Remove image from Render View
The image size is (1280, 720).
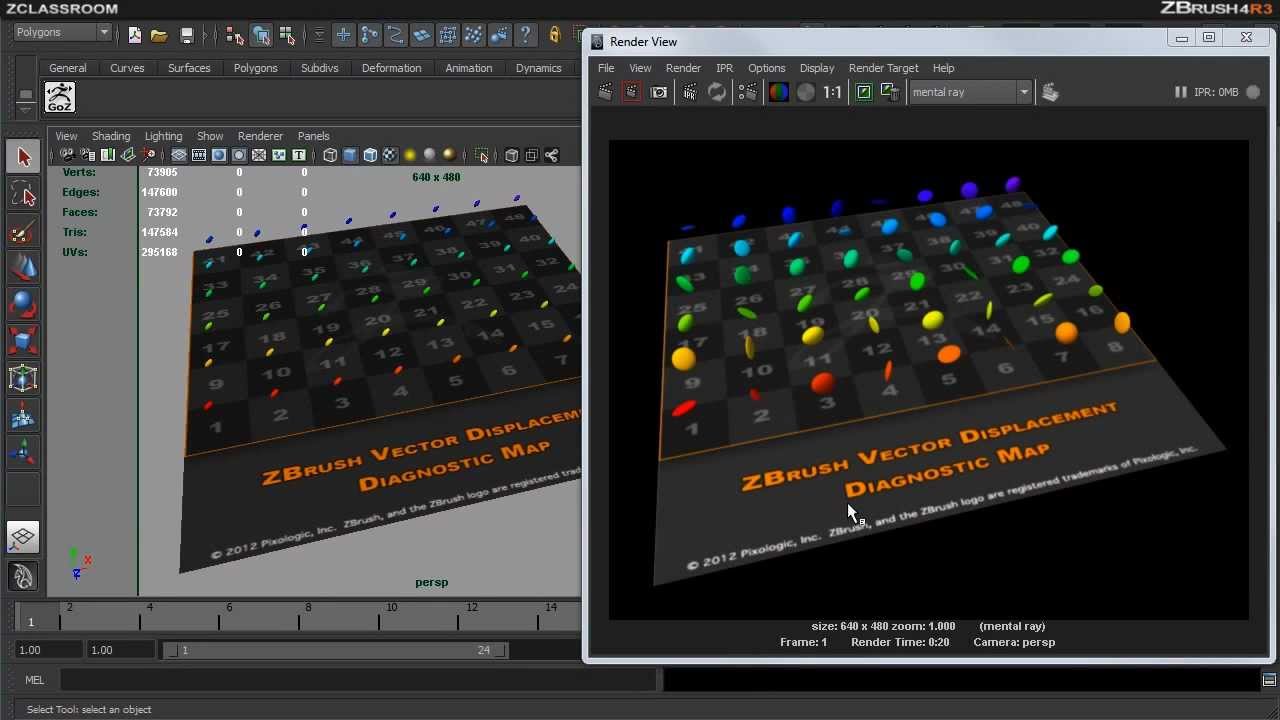pos(889,92)
